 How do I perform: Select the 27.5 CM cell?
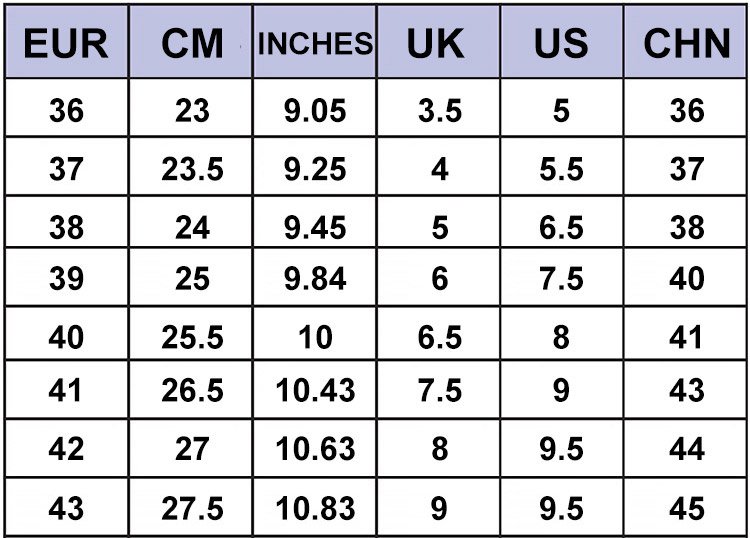tap(192, 509)
